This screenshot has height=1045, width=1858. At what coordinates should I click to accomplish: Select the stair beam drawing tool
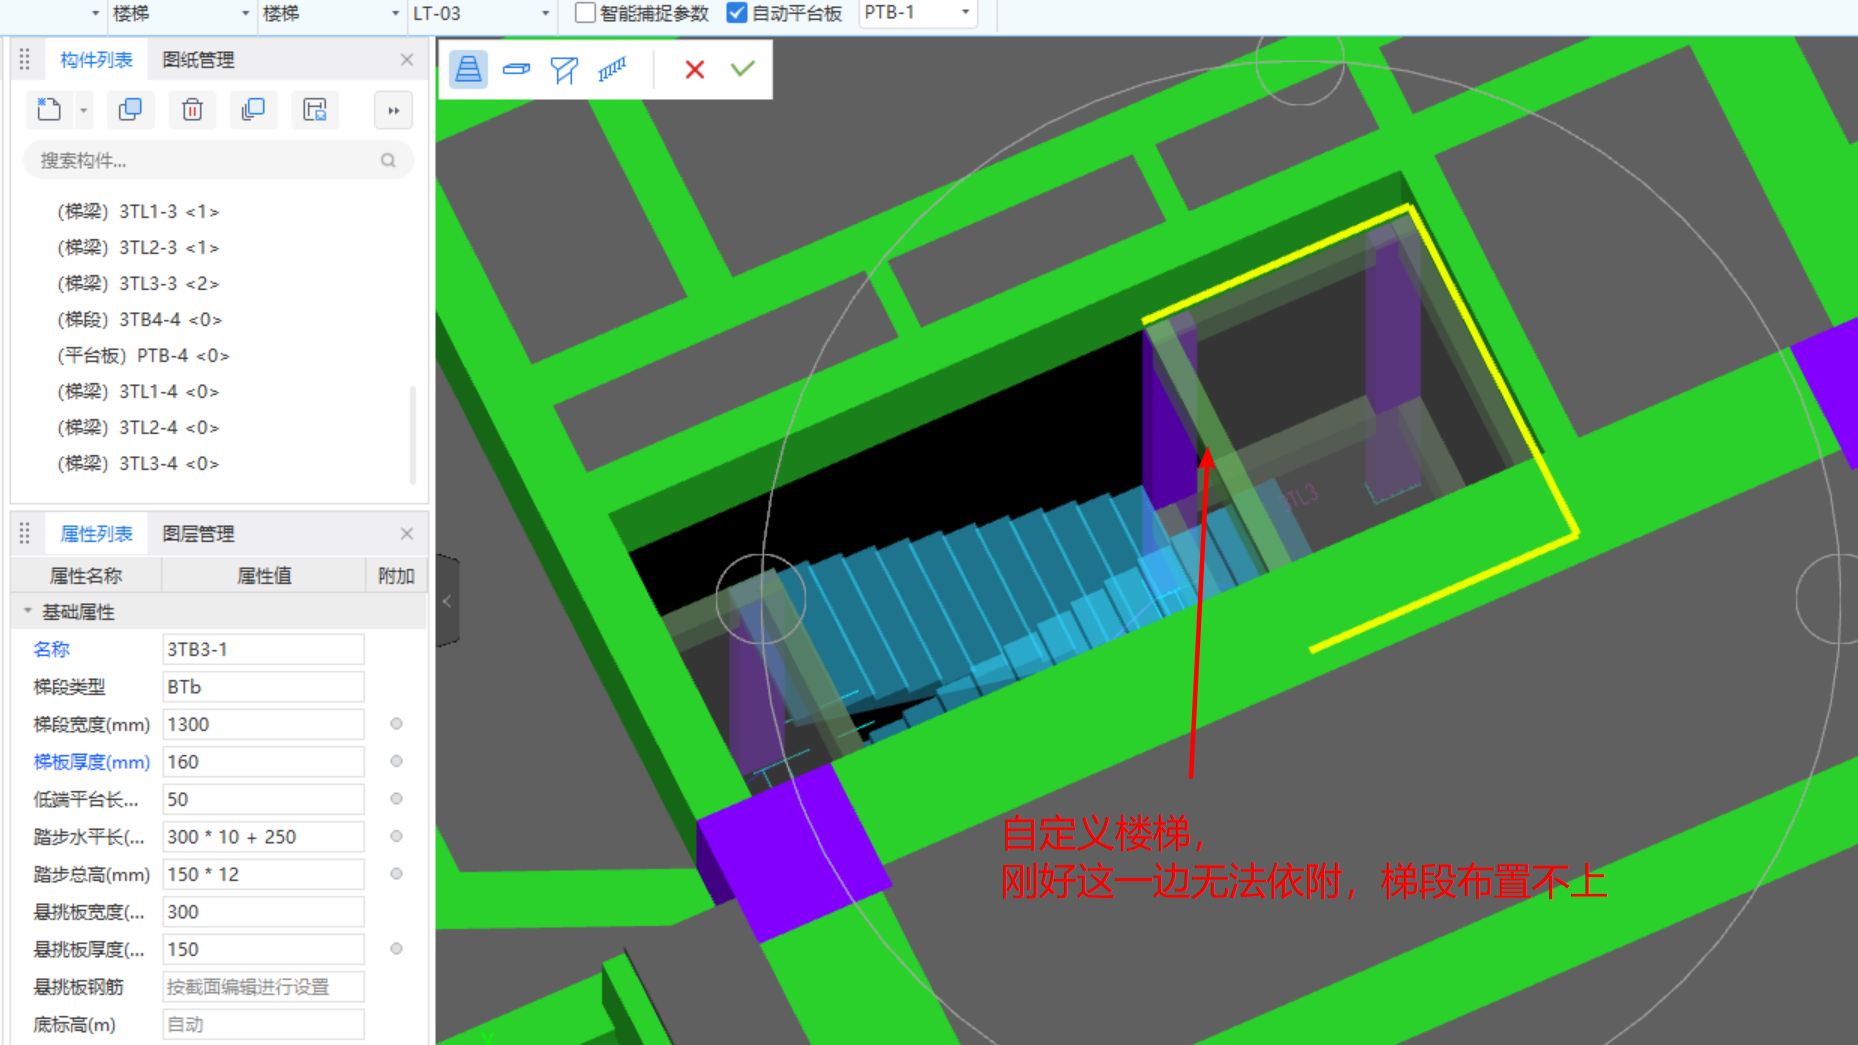click(564, 69)
